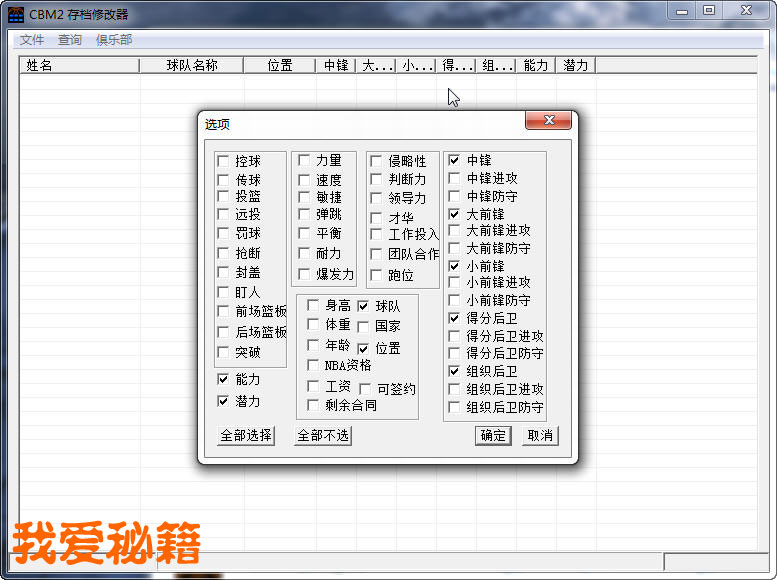Enable the 侵略性 checkbox
777x580 pixels.
coord(376,161)
